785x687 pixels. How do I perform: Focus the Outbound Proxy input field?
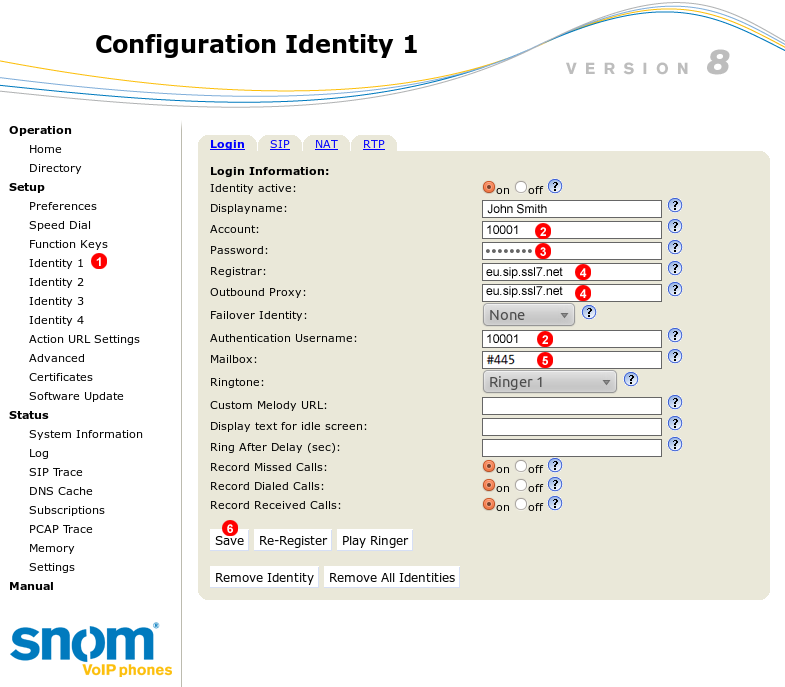(x=572, y=293)
